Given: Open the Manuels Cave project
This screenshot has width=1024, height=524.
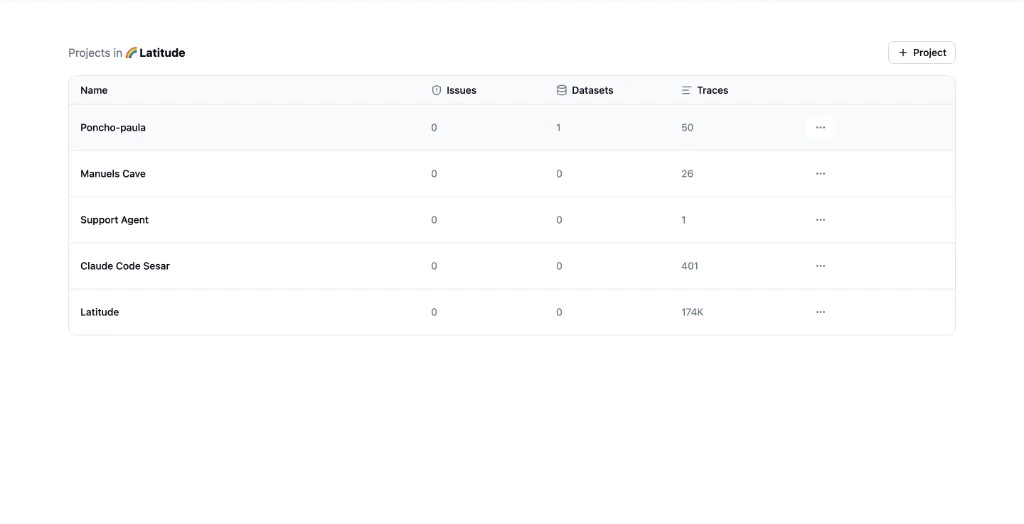Looking at the screenshot, I should (113, 174).
